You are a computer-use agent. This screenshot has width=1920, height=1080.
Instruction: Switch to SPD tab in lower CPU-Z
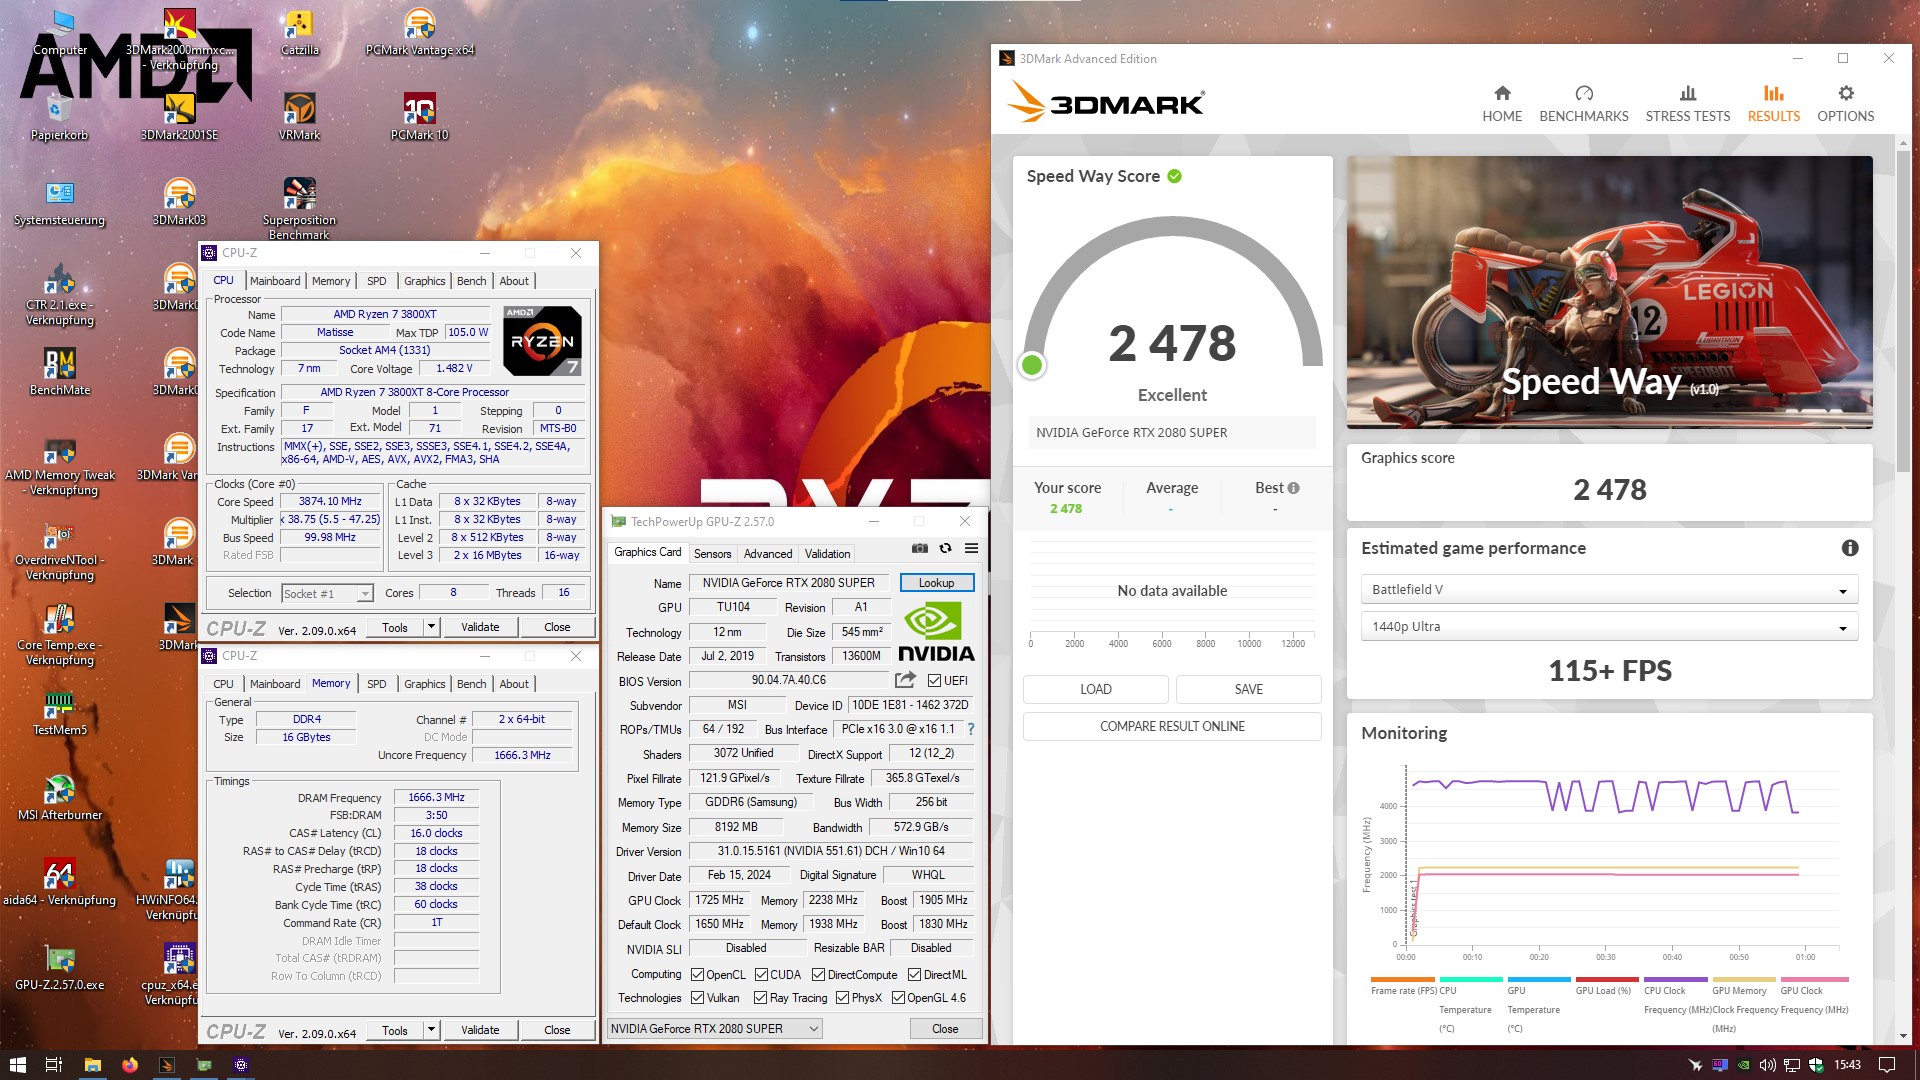(376, 684)
